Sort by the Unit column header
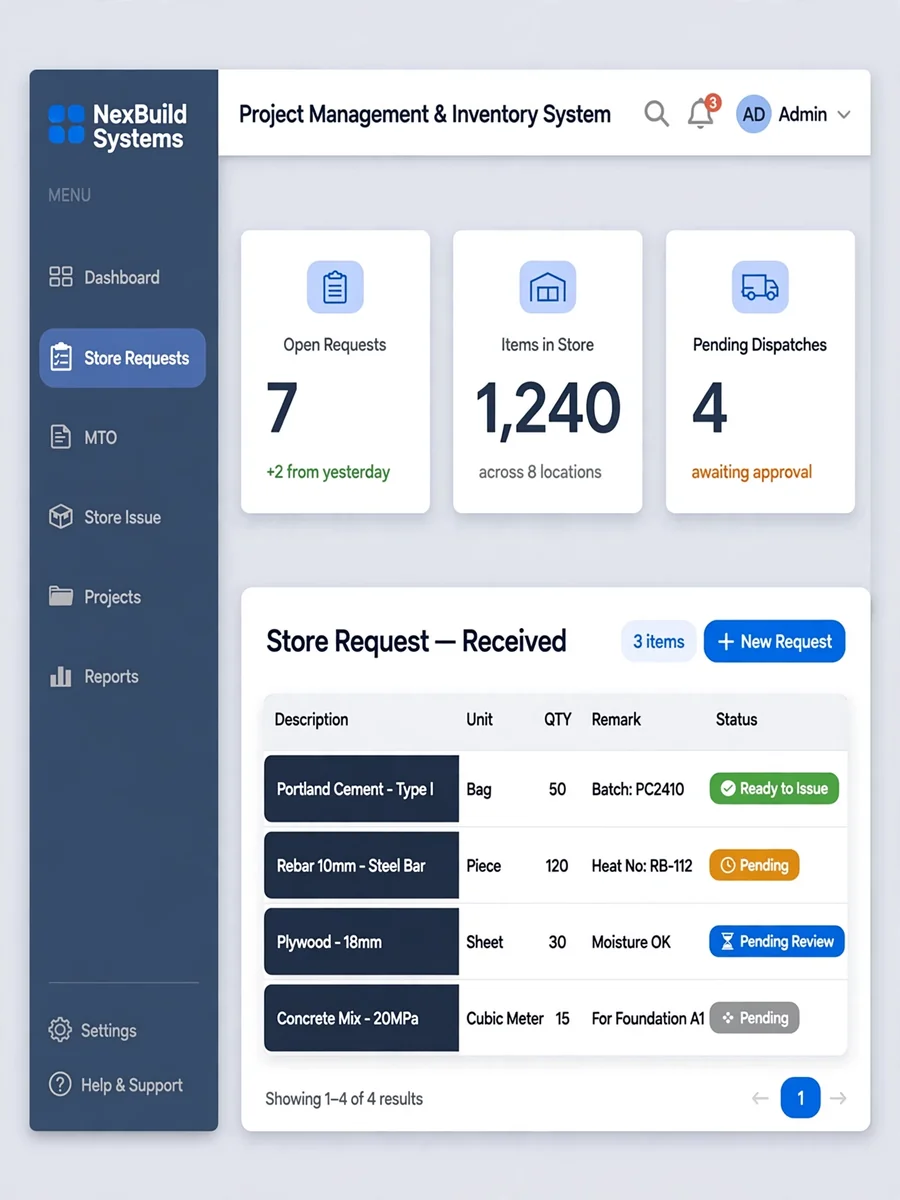900x1200 pixels. pyautogui.click(x=479, y=719)
